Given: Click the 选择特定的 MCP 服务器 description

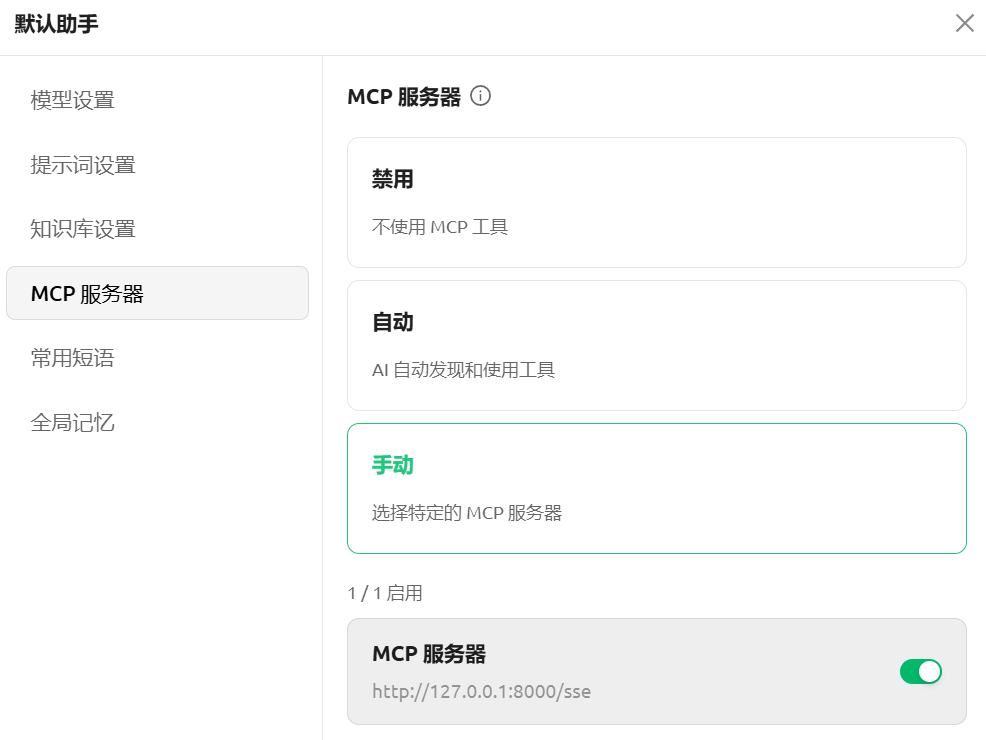Looking at the screenshot, I should [x=467, y=513].
